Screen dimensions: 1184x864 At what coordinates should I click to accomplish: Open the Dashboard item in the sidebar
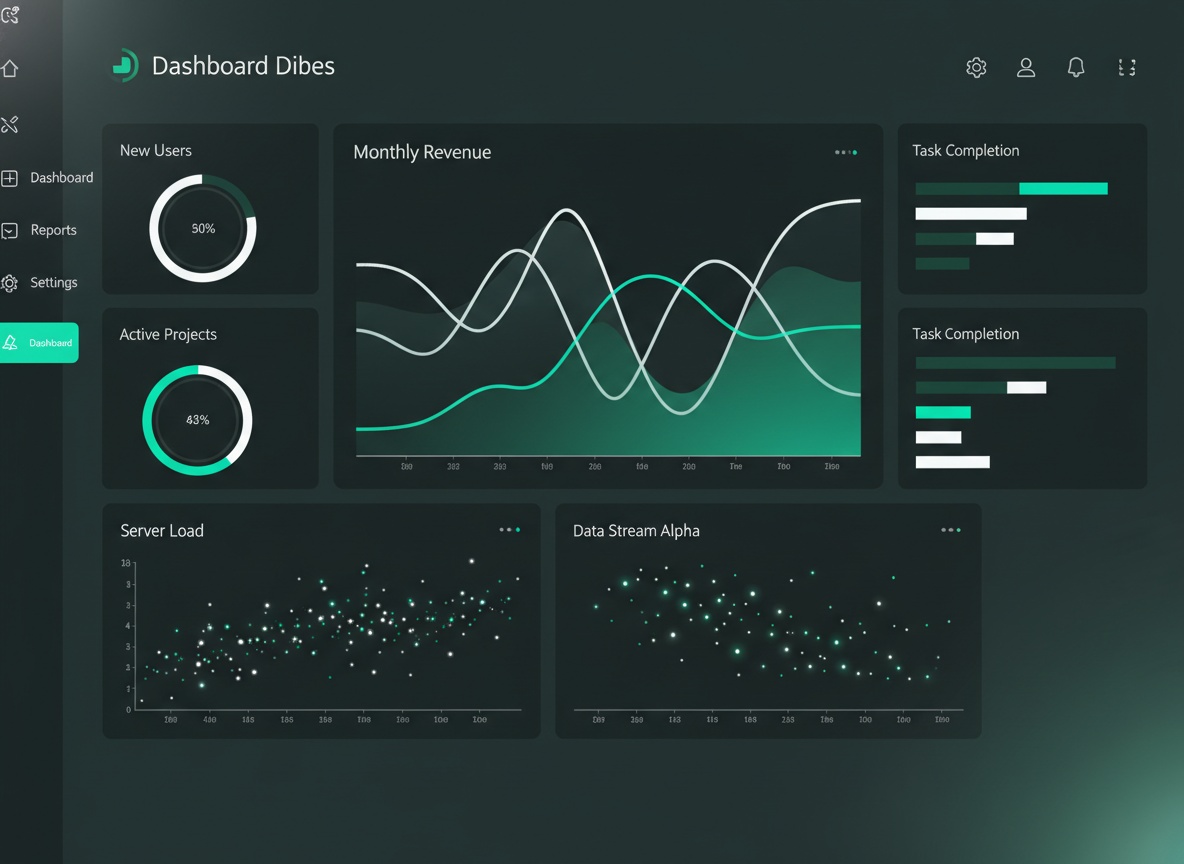[48, 178]
